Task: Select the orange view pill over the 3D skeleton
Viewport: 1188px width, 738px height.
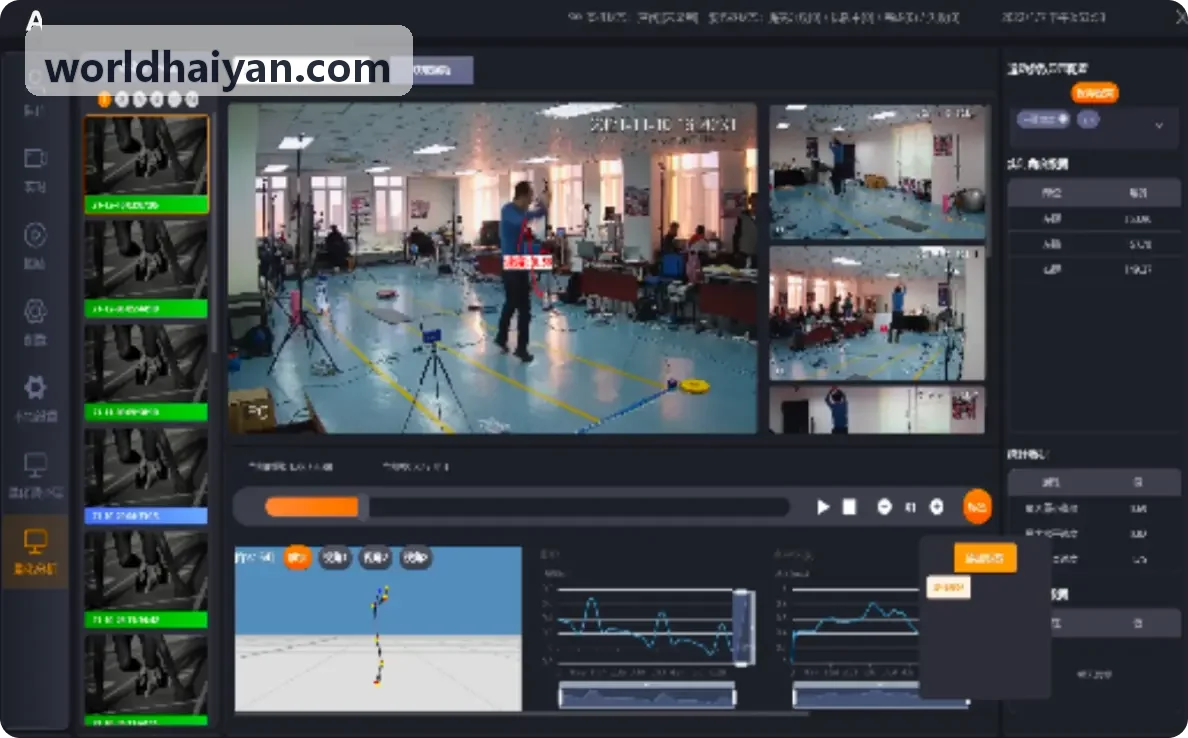Action: [x=297, y=558]
